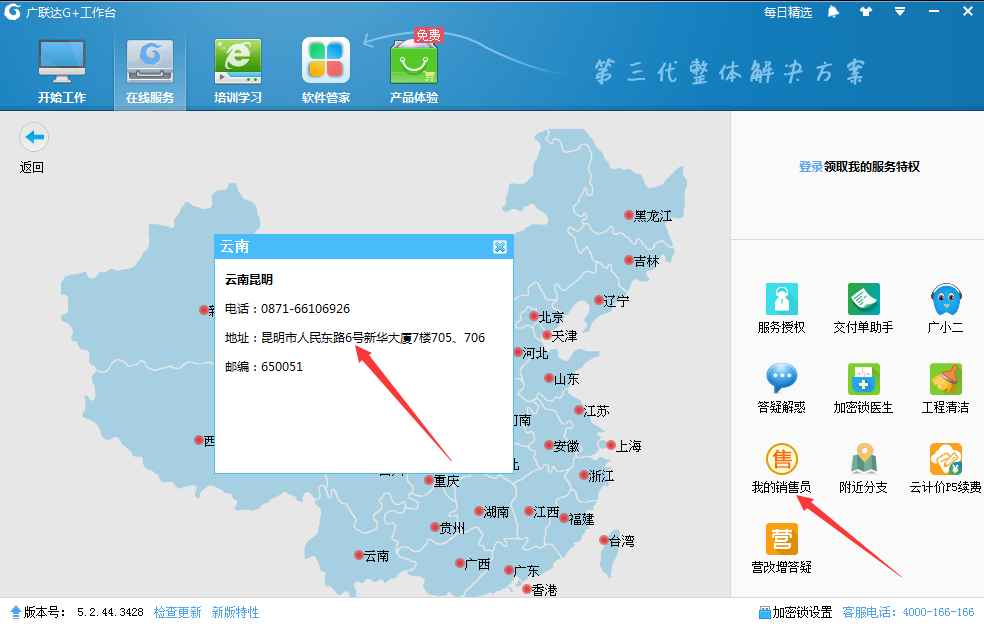Select 贵州 province marker
Image resolution: width=984 pixels, height=626 pixels.
[447, 528]
